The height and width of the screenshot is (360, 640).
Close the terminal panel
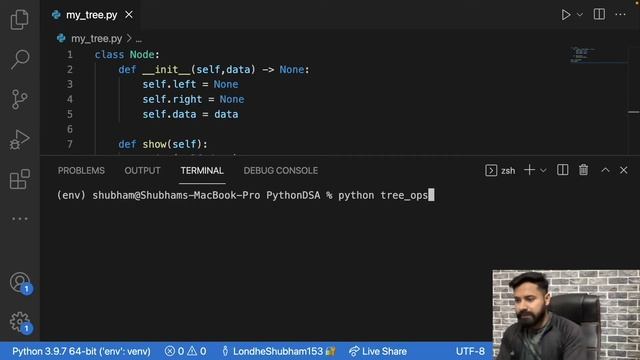(624, 170)
